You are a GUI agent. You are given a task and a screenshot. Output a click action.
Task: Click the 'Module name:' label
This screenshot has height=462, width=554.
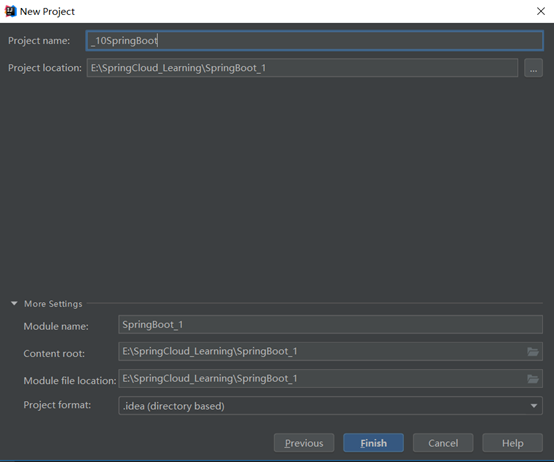[x=56, y=326]
